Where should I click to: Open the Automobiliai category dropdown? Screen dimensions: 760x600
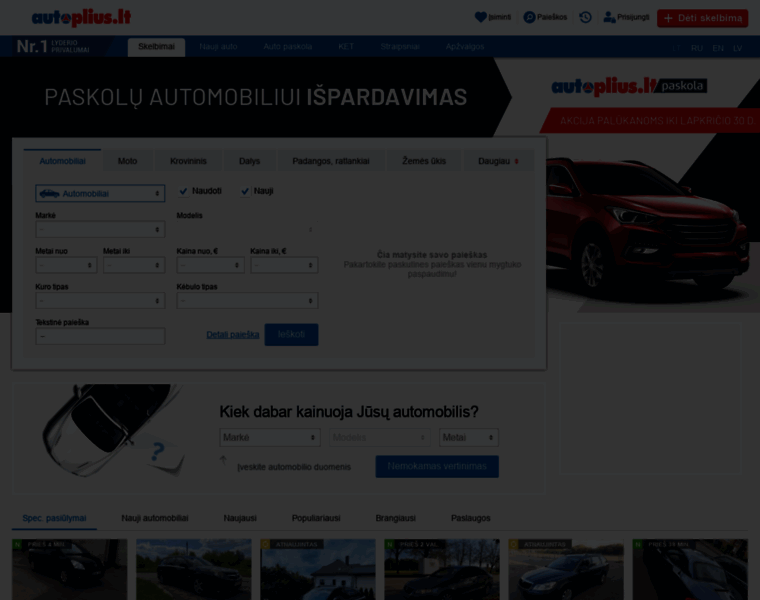tap(100, 193)
